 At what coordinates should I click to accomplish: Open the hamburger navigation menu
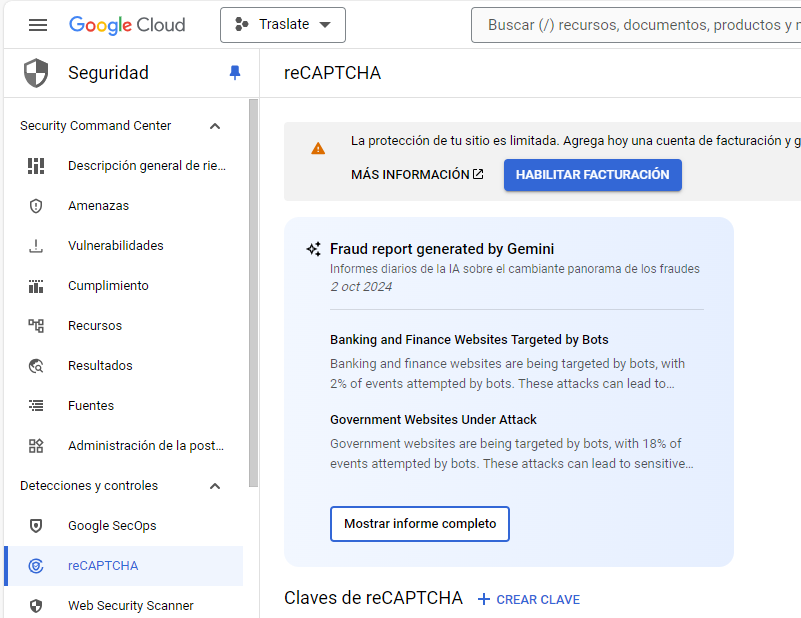38,25
